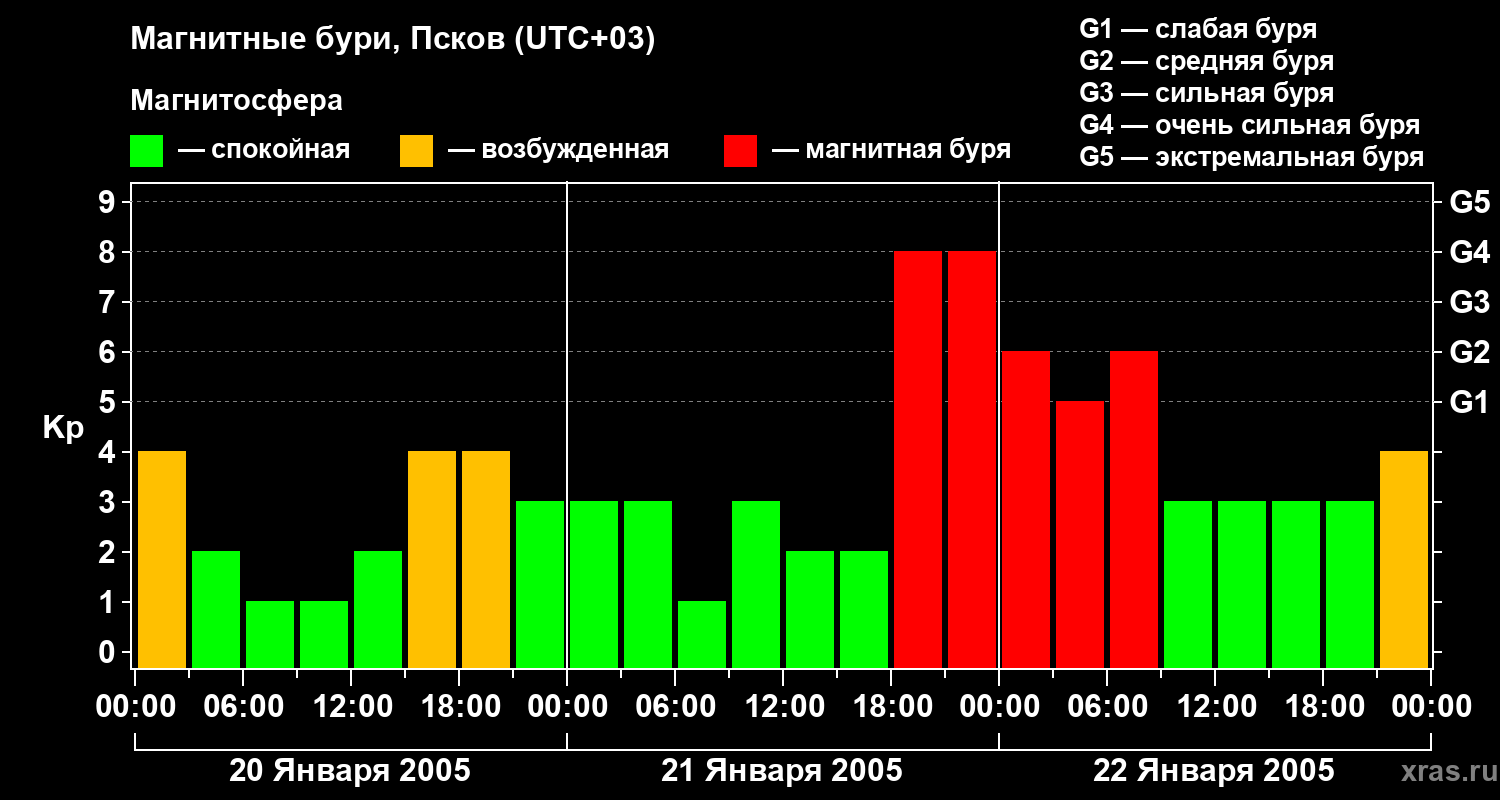Image resolution: width=1500 pixels, height=800 pixels.
Task: Click the 'G1' label on the right axis
Action: (x=1469, y=402)
